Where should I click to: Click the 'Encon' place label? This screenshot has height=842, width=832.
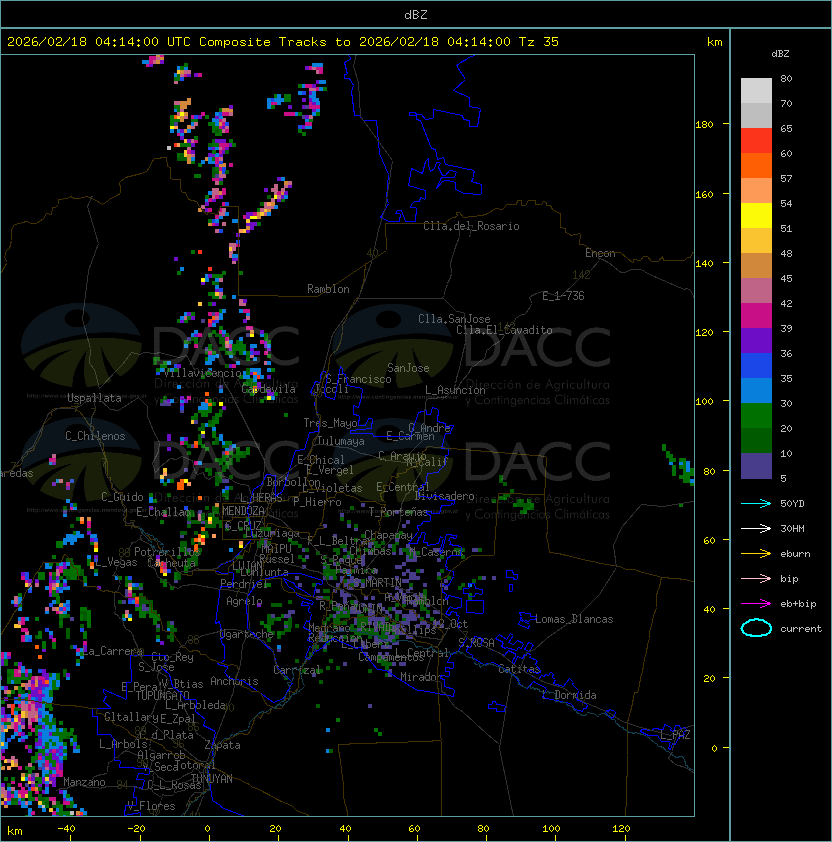[x=600, y=253]
